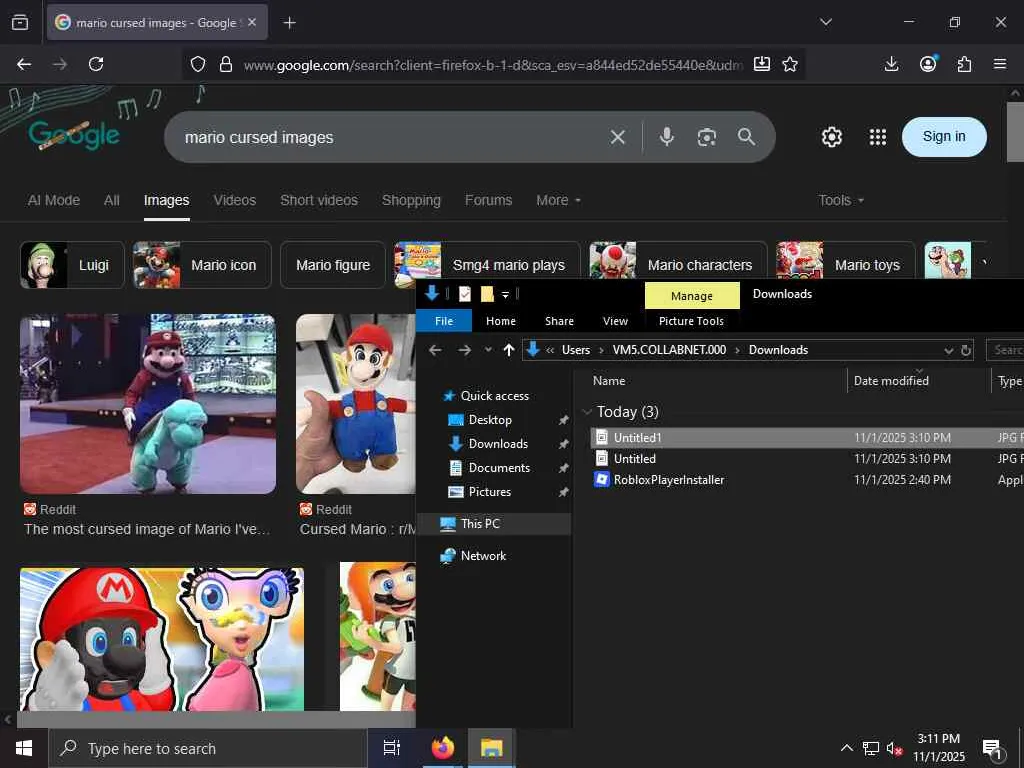Image resolution: width=1024 pixels, height=768 pixels.
Task: Go back in Firefox history
Action: [24, 64]
